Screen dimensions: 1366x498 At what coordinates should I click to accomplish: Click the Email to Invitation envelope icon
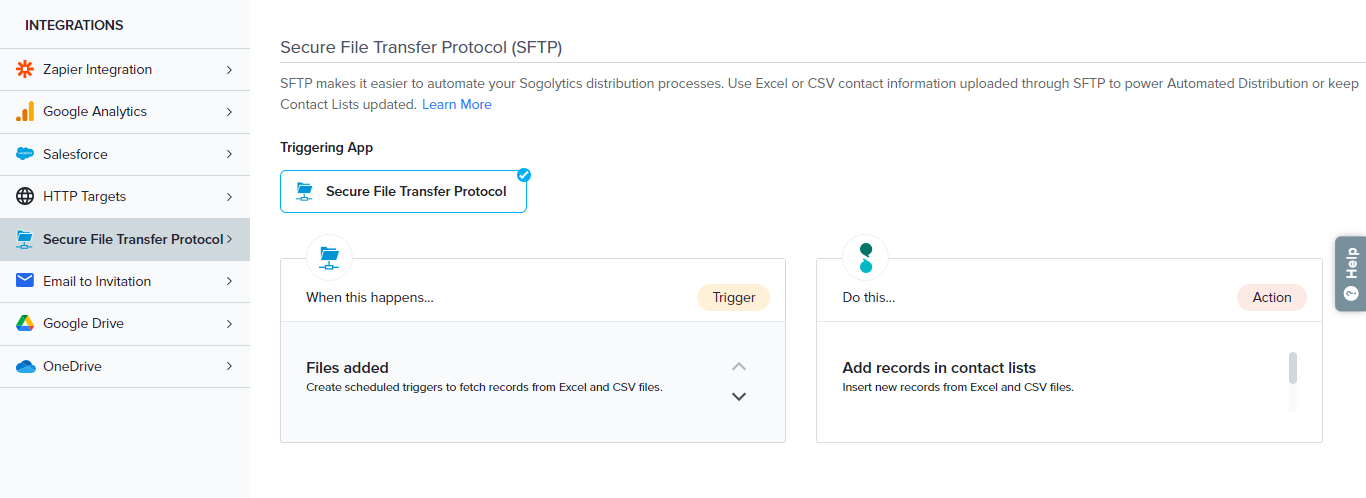click(x=25, y=281)
